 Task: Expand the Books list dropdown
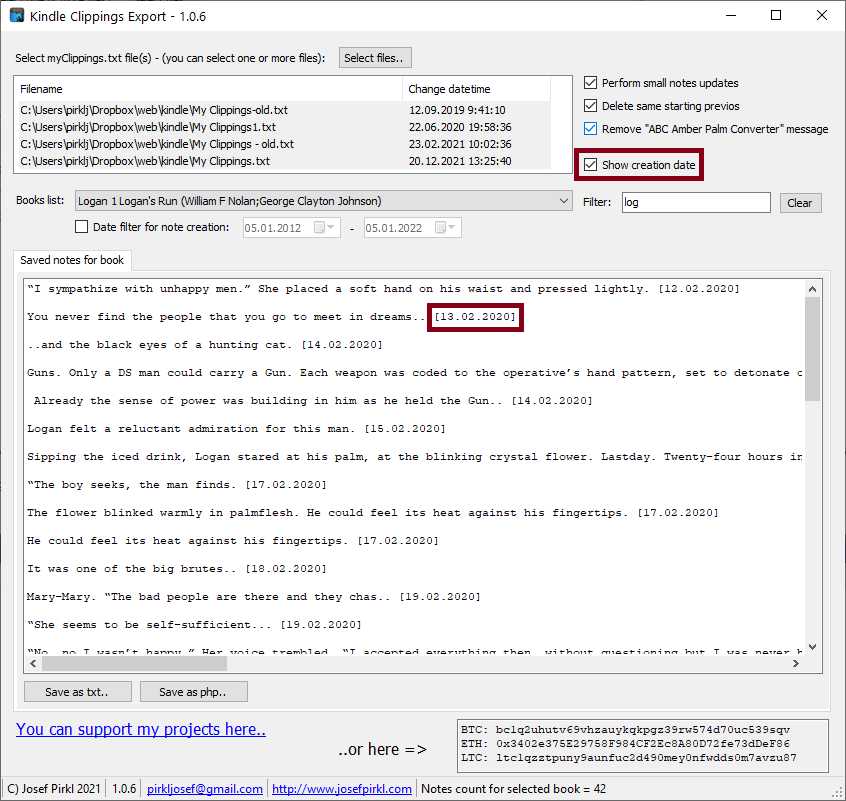coord(564,201)
